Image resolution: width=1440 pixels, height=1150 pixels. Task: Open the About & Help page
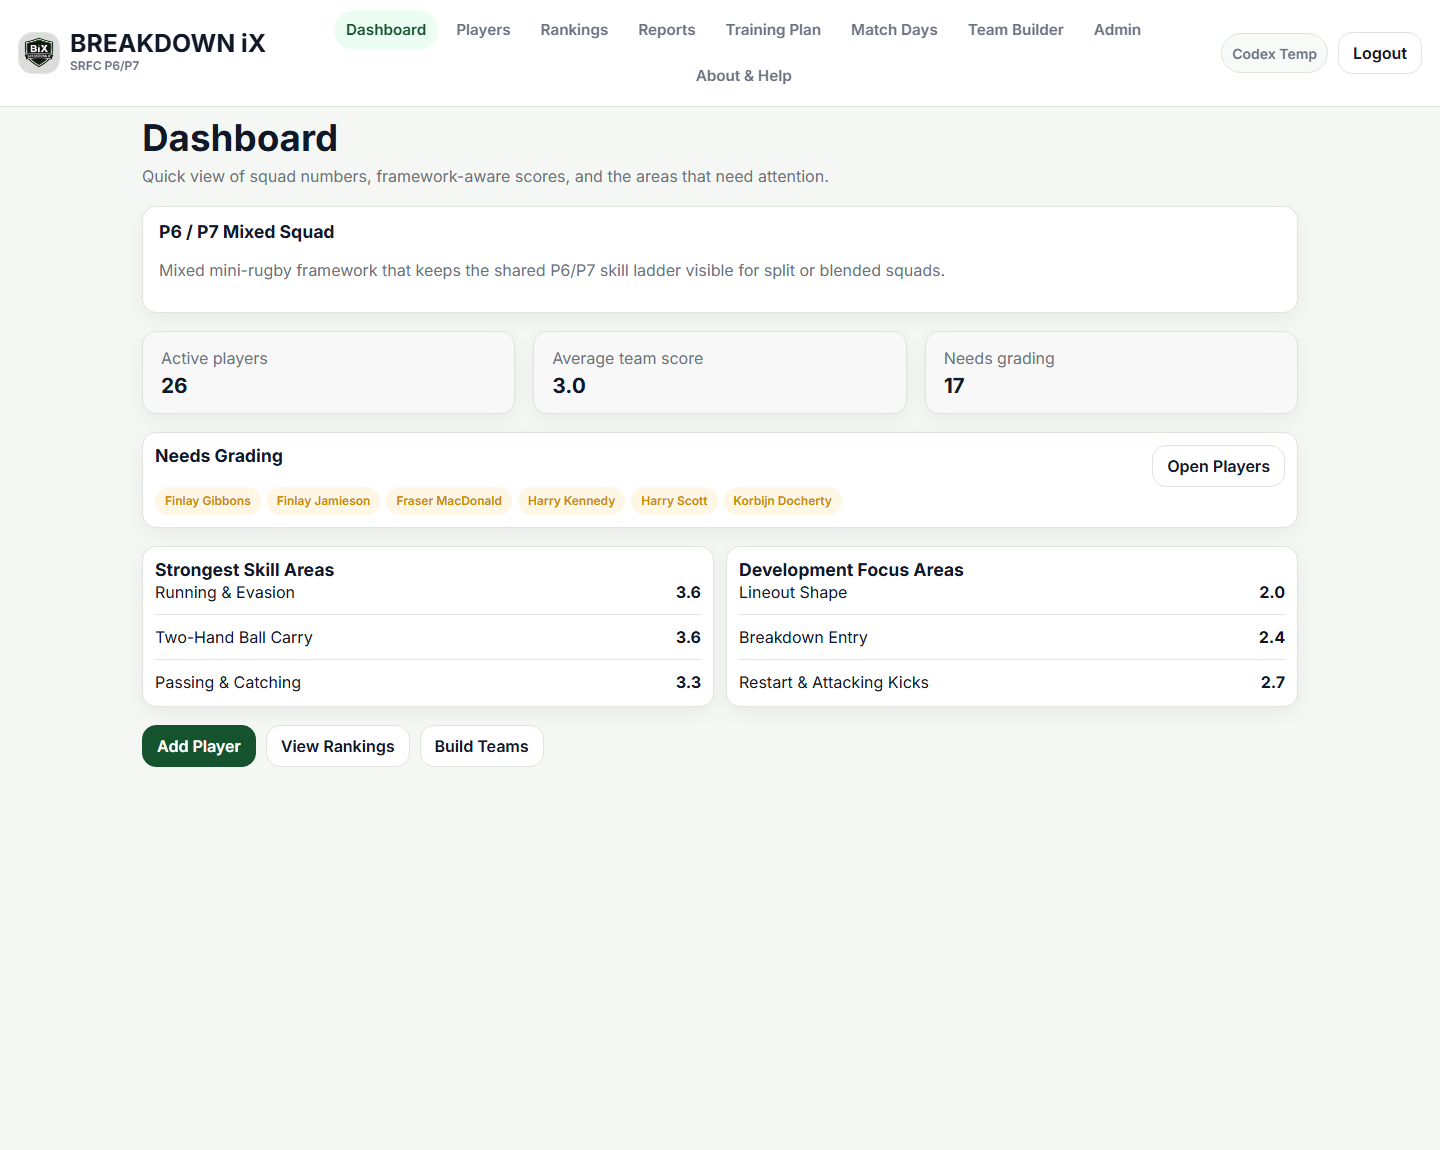[744, 76]
